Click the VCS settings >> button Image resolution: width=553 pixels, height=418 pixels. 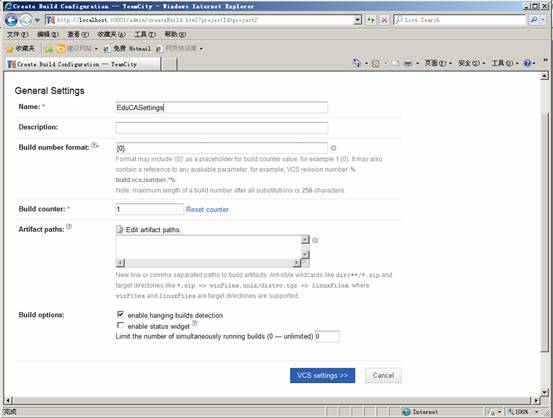(322, 376)
